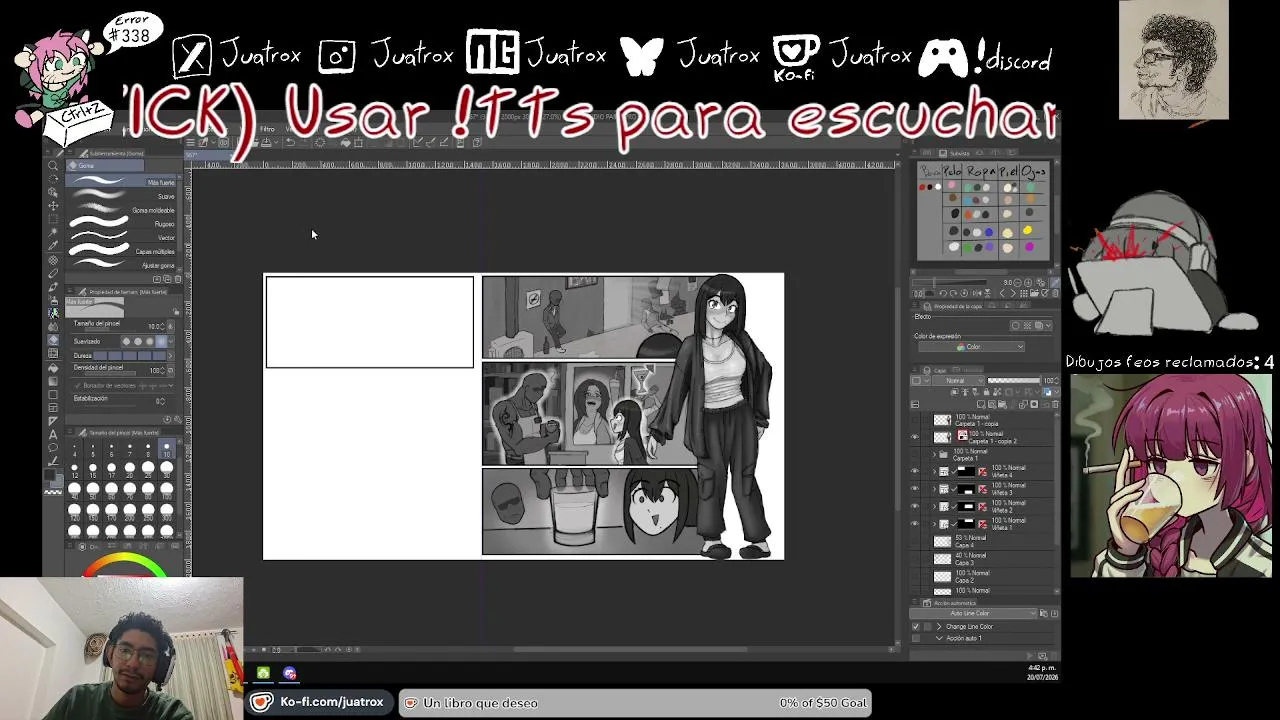Select the Auto select wand tool
Screen dimensions: 1280x720
53,233
